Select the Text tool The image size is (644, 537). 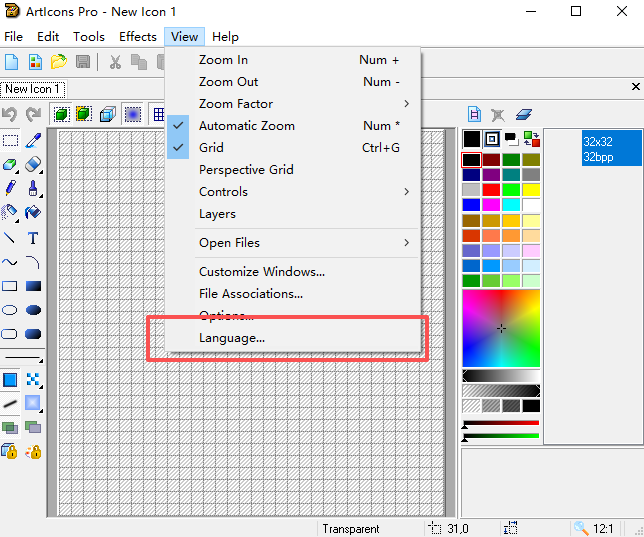tap(33, 238)
